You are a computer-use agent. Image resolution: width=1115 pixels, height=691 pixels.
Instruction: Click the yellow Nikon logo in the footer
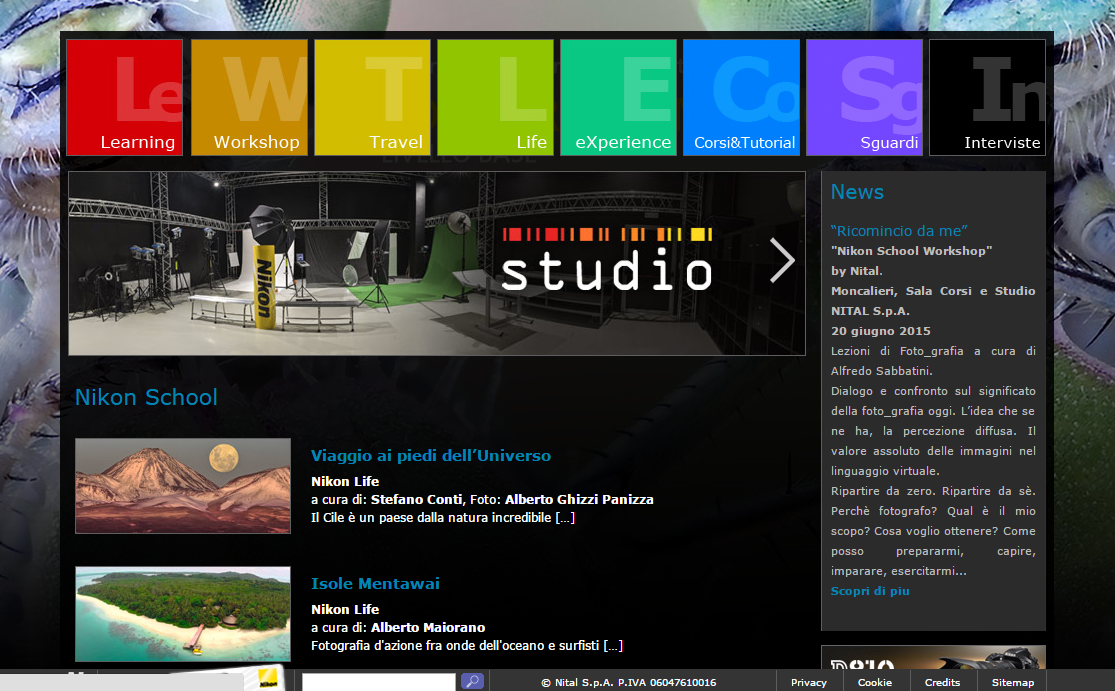pyautogui.click(x=268, y=680)
